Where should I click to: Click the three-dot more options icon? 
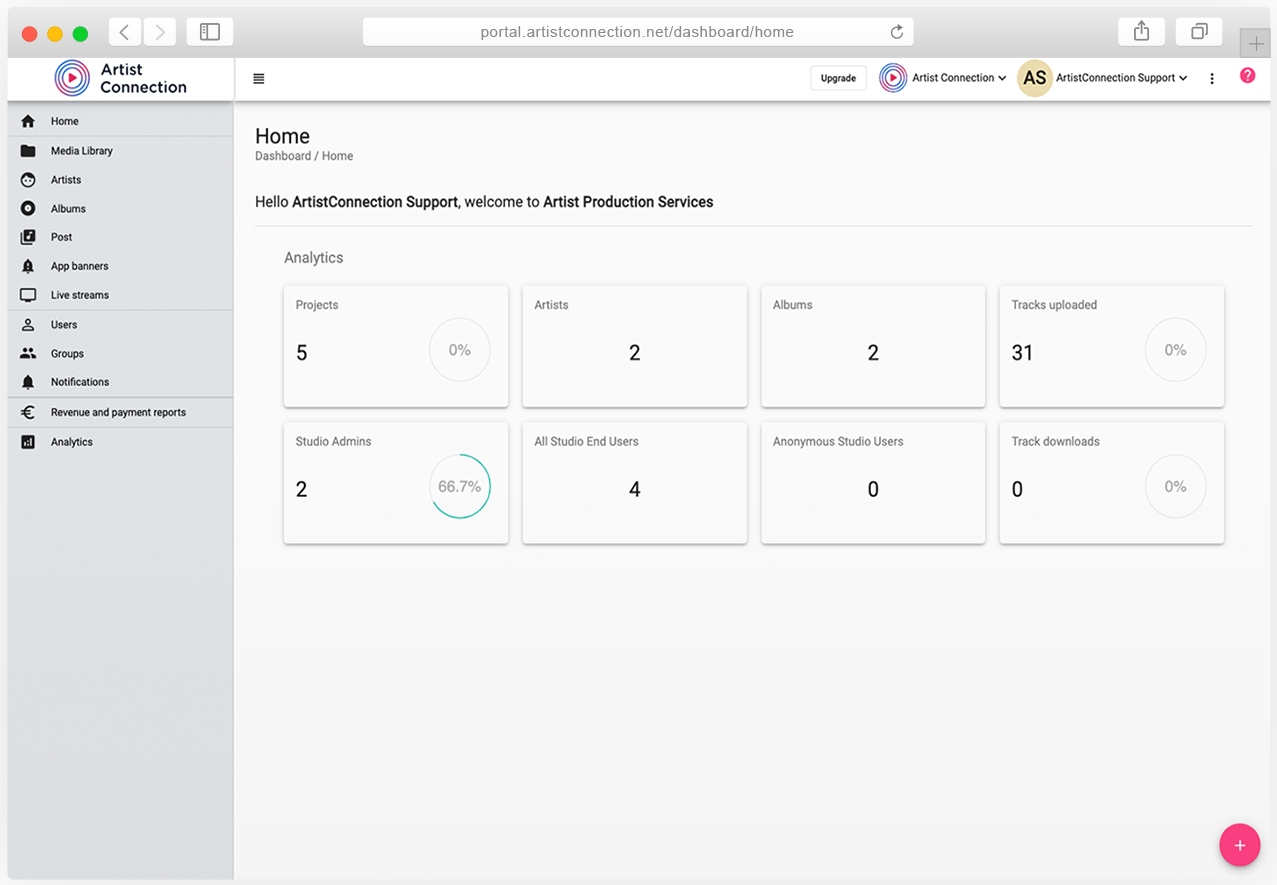(1212, 78)
